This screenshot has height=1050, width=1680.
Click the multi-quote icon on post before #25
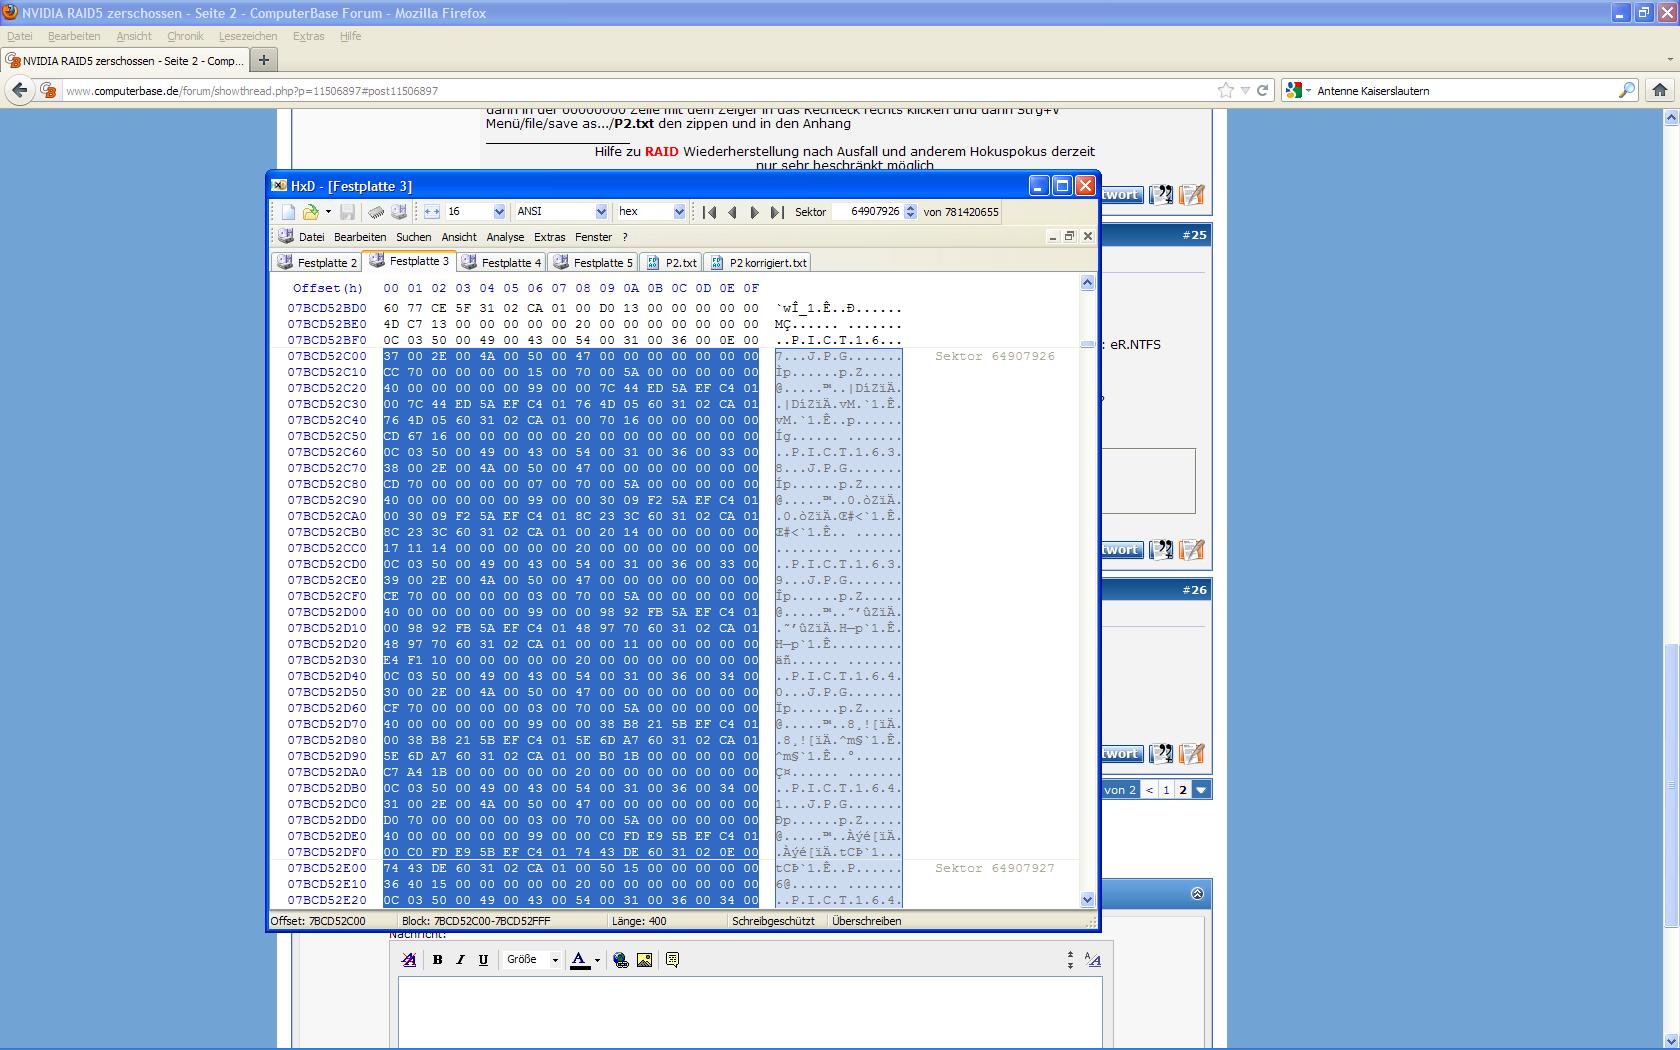click(x=1161, y=195)
